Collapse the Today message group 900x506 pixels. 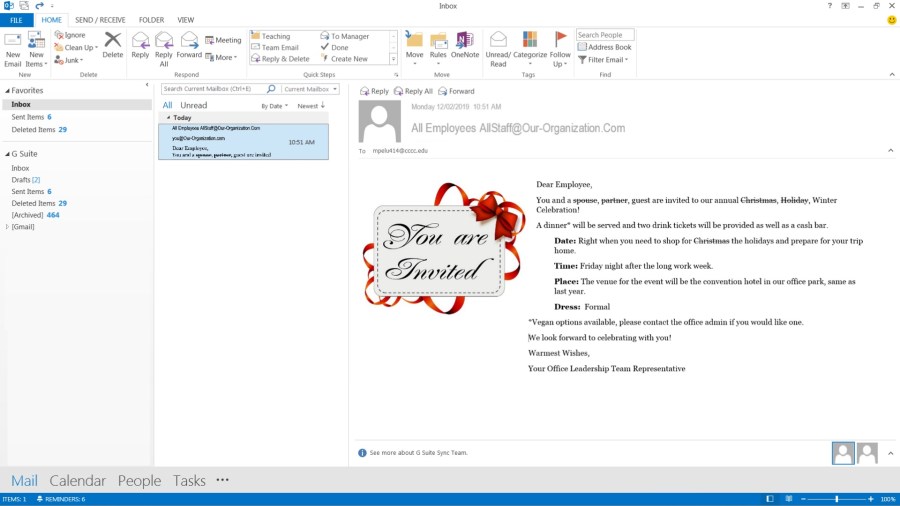(x=168, y=118)
